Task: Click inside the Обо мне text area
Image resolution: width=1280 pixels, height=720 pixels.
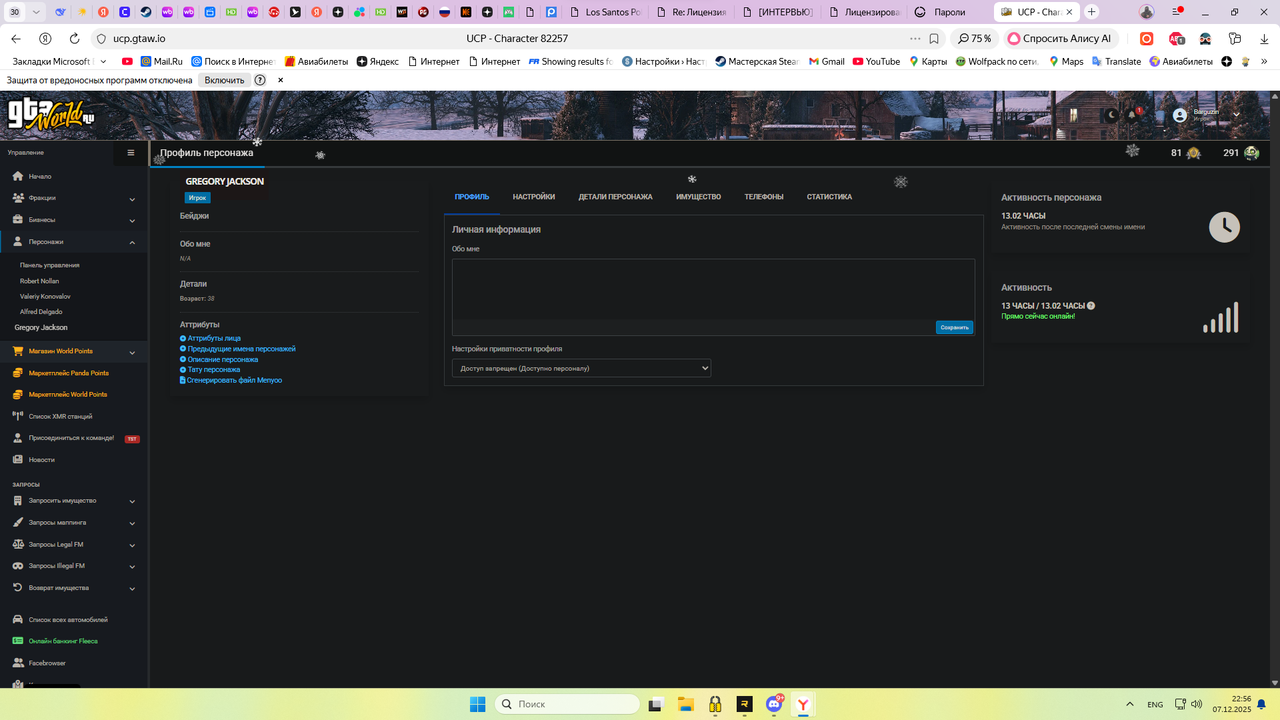Action: point(713,289)
